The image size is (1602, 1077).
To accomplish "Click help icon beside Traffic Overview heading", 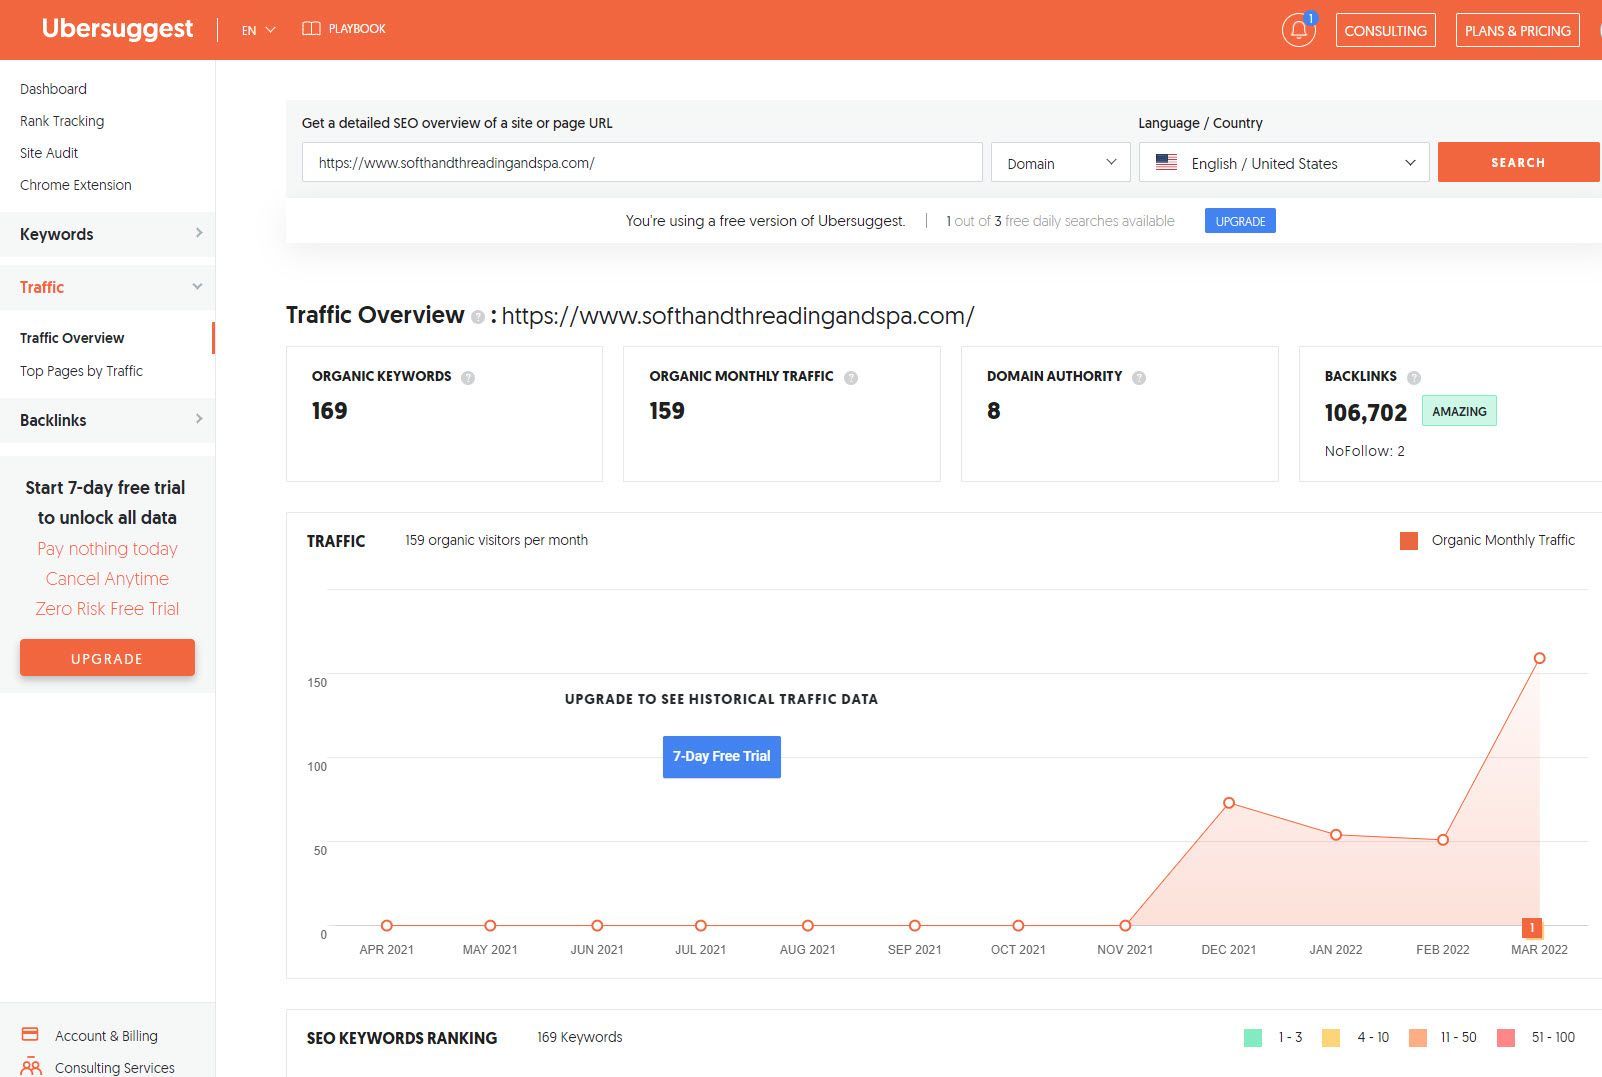I will [478, 317].
